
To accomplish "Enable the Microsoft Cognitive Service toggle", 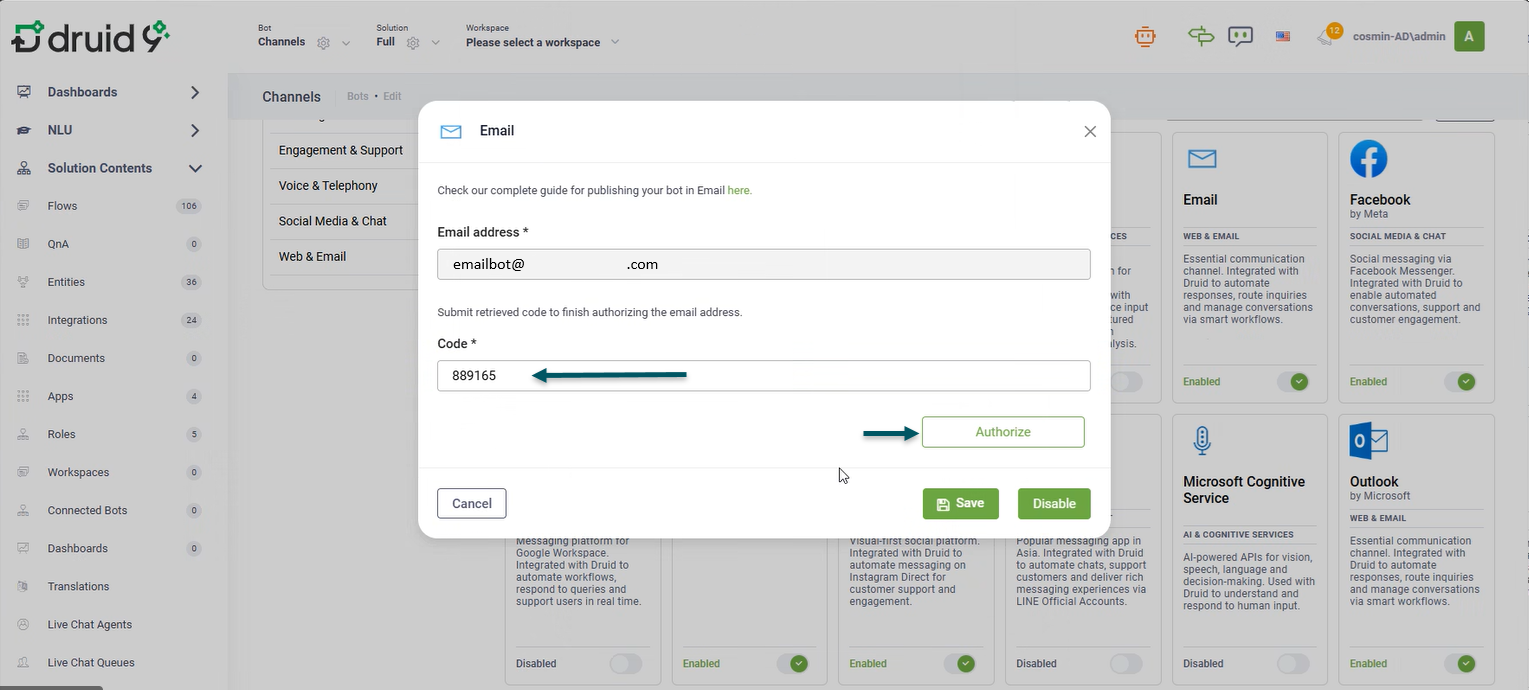I will (x=1293, y=663).
